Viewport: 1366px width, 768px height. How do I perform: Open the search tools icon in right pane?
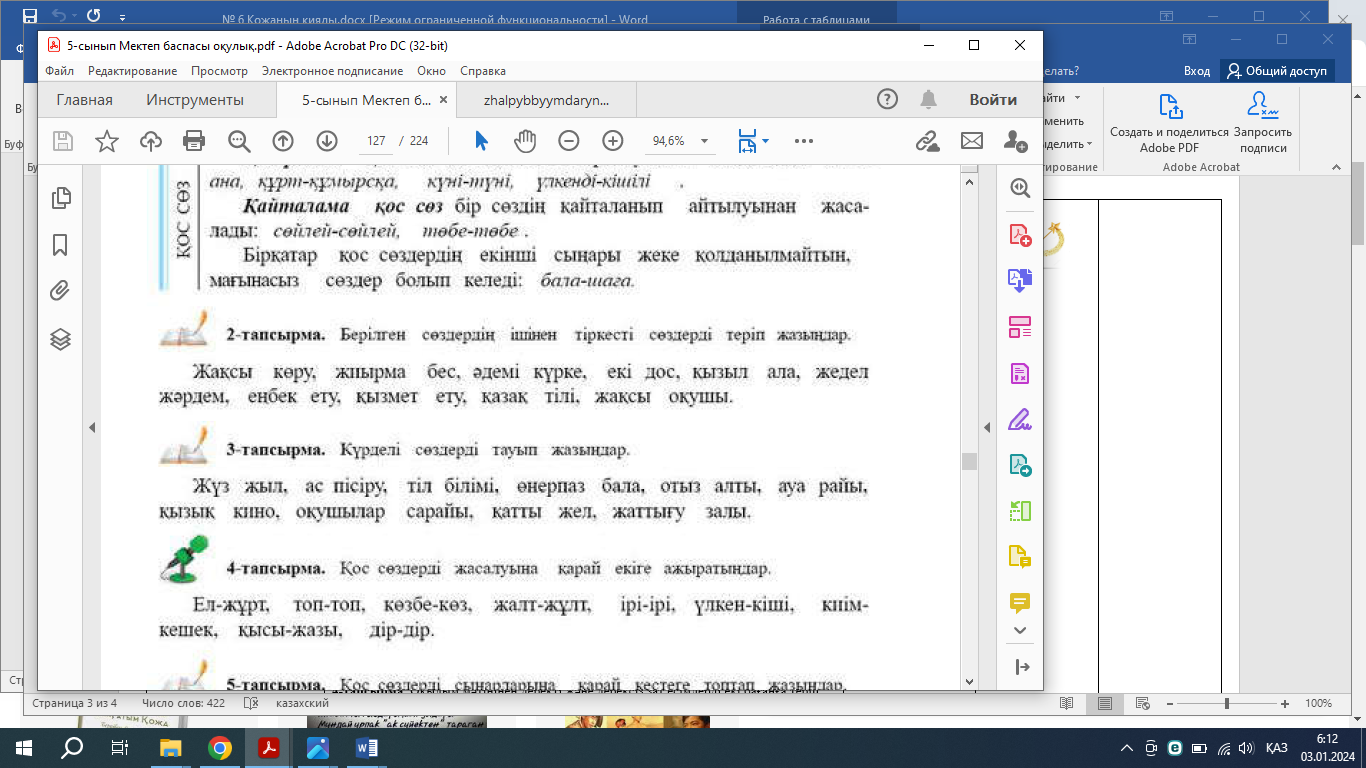tap(1020, 188)
